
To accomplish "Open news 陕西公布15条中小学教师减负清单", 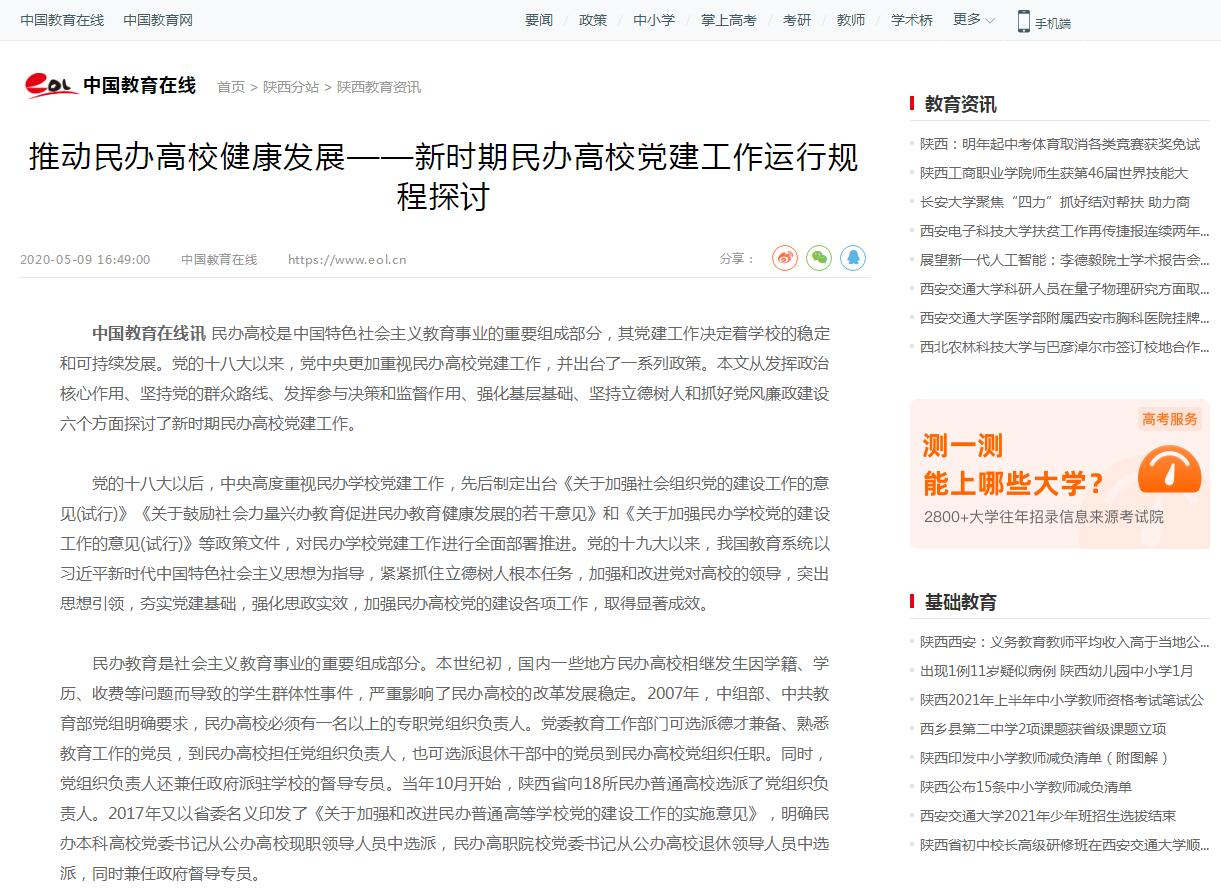I will [x=1026, y=787].
